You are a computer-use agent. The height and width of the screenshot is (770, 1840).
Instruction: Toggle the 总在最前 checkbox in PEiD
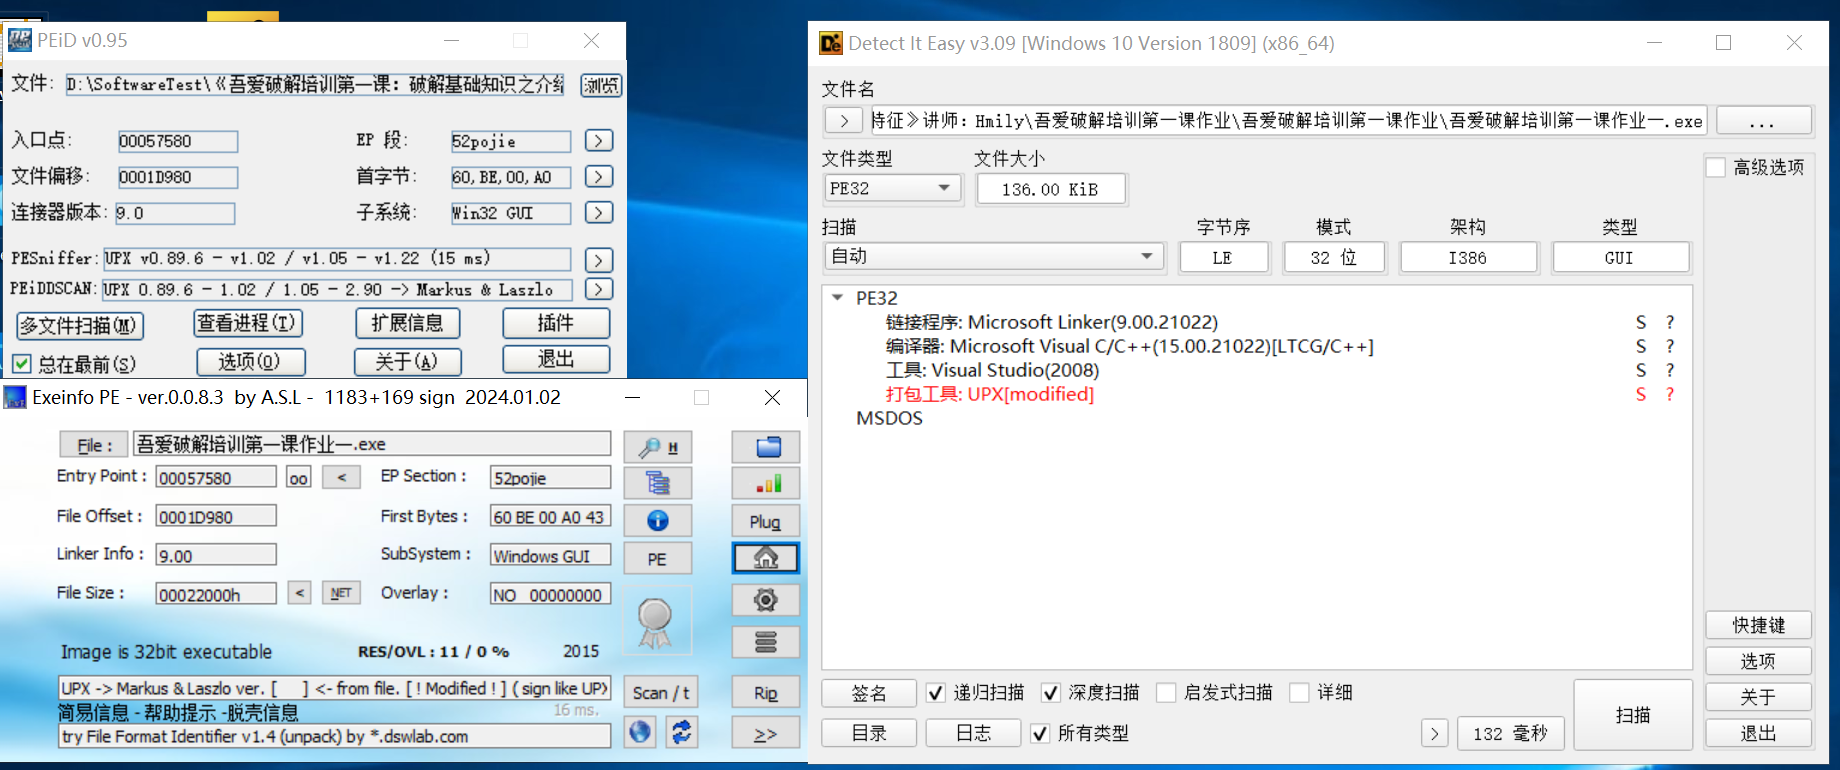tap(22, 364)
